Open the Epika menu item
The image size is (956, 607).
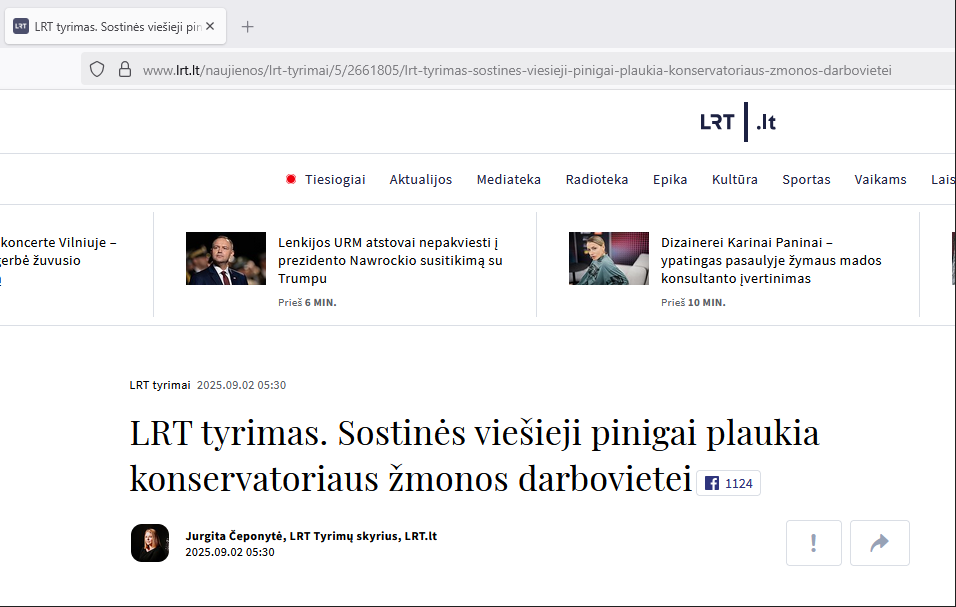(x=670, y=180)
